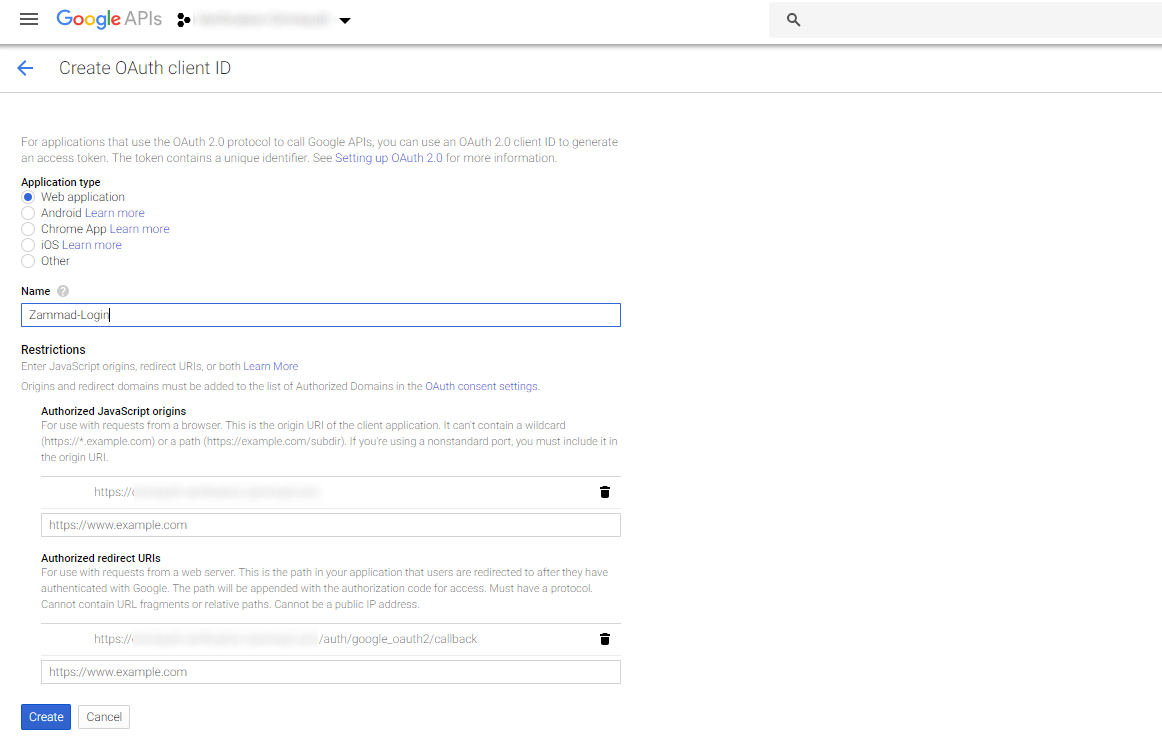Select Android application type
This screenshot has height=751, width=1162.
[x=28, y=214]
